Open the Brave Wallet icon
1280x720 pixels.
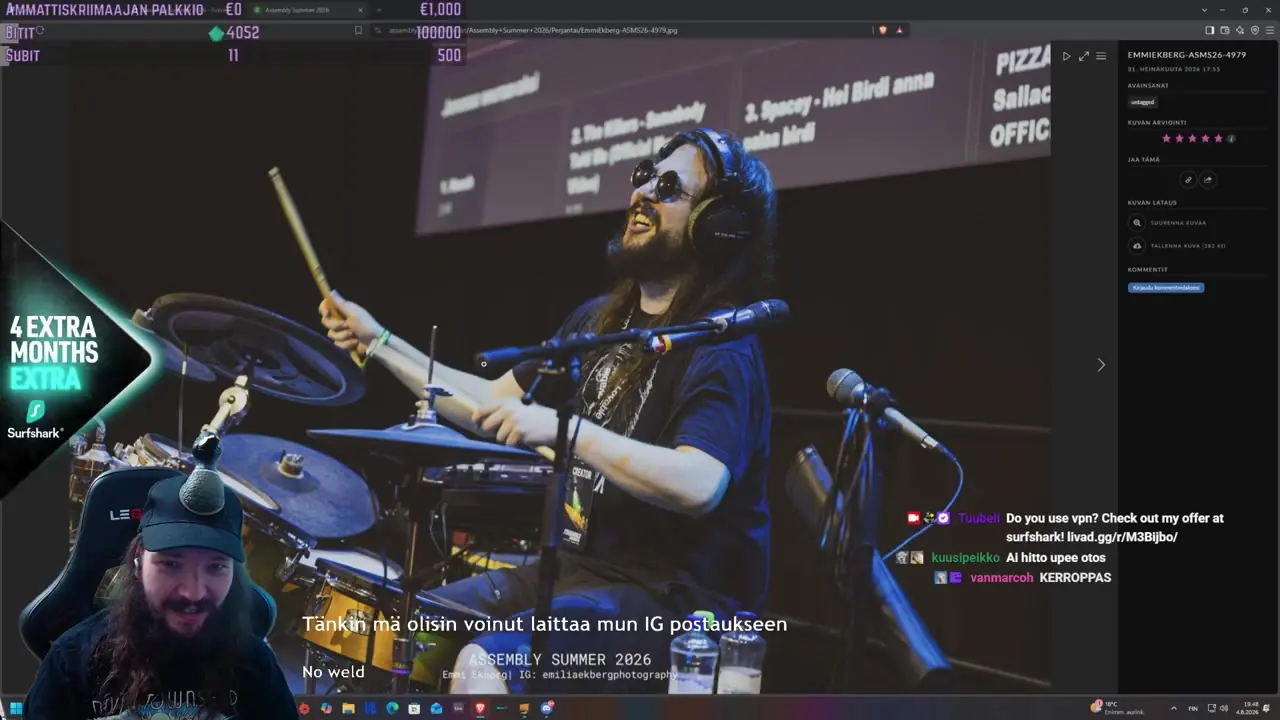pyautogui.click(x=1225, y=30)
